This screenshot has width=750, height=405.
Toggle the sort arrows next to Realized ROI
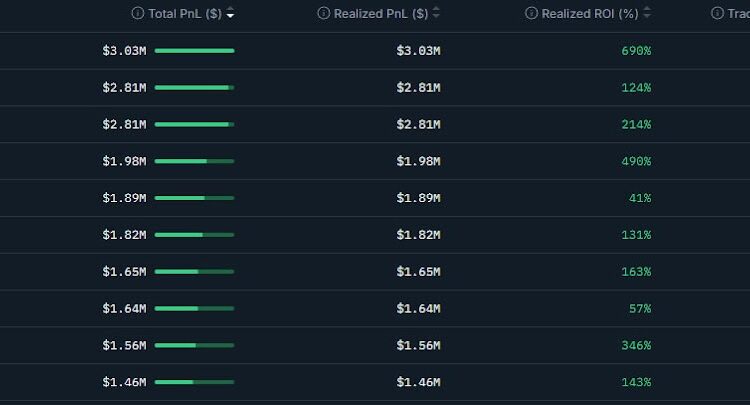point(647,14)
